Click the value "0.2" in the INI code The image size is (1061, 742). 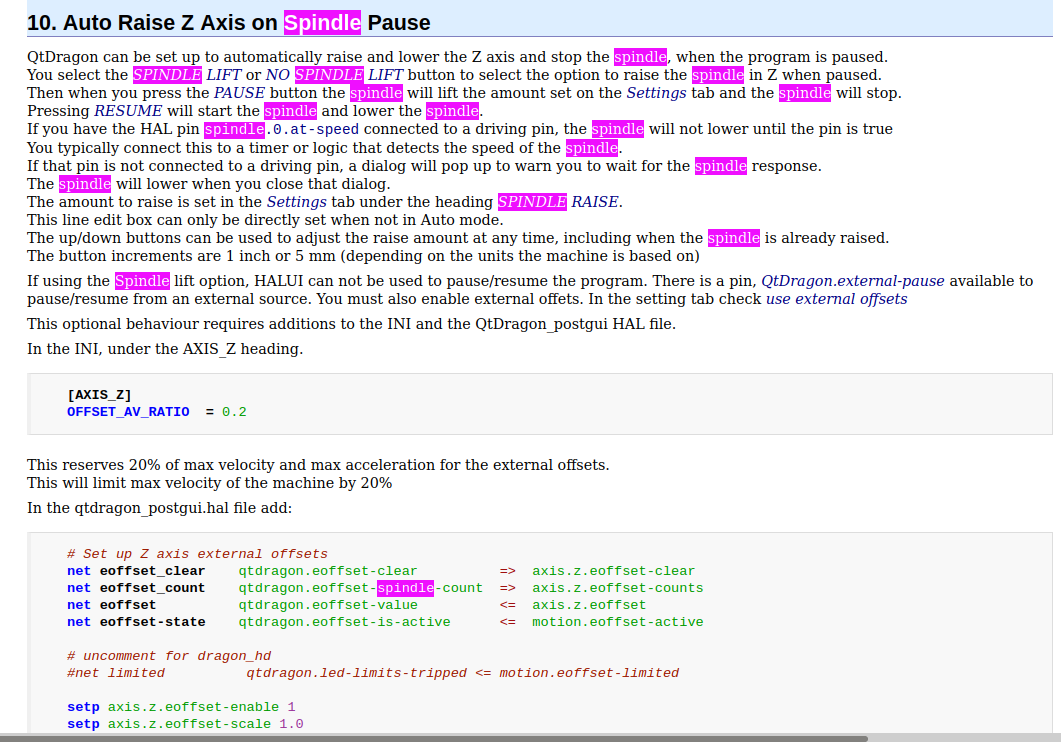(x=234, y=412)
